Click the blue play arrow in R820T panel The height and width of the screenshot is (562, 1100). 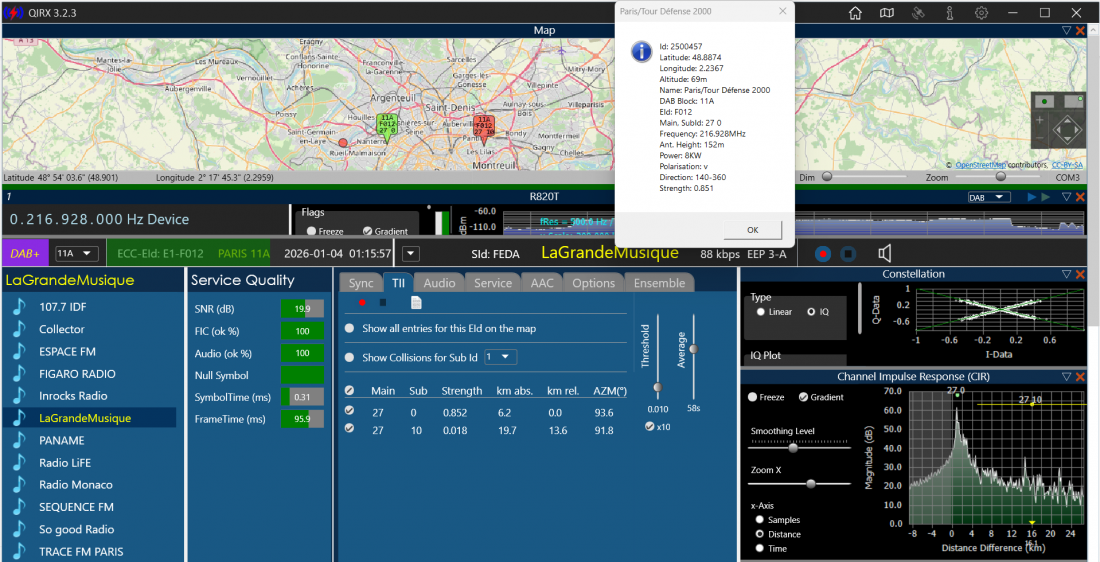click(x=1032, y=197)
